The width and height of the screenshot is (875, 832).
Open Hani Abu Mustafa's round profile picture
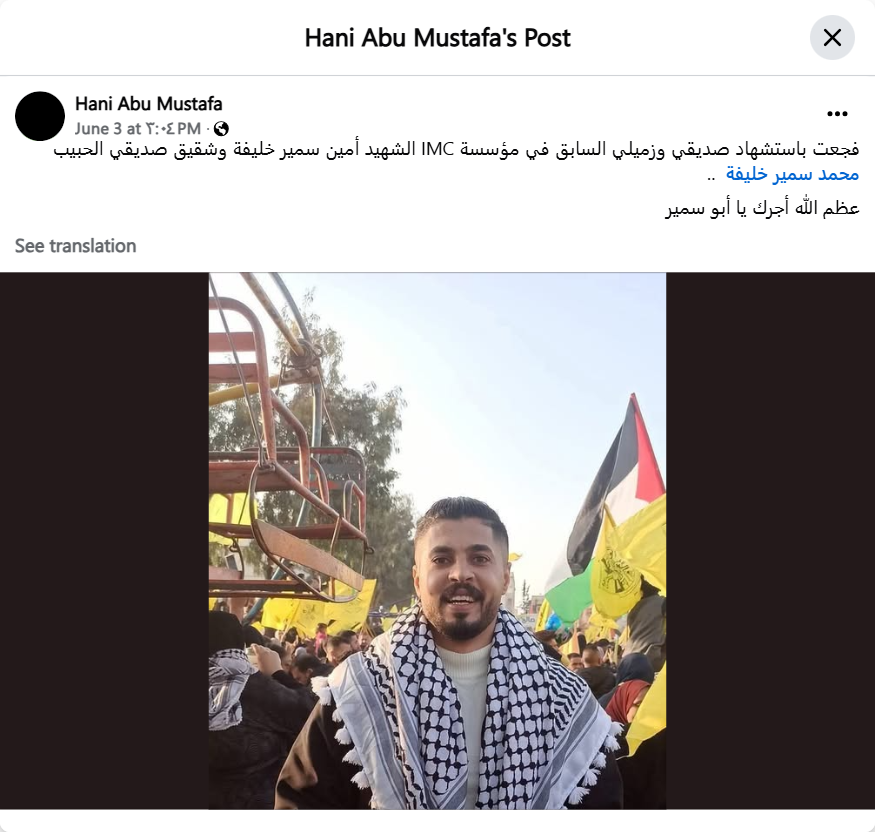[x=40, y=116]
